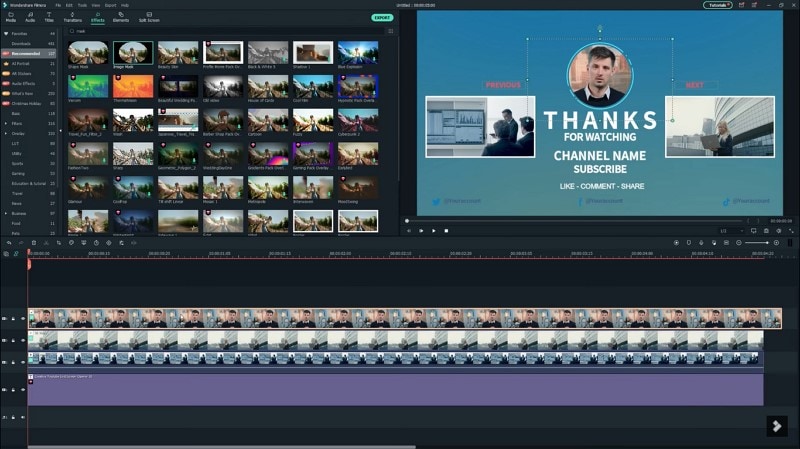This screenshot has width=800, height=449.
Task: Stop the preview playback
Action: (x=446, y=231)
